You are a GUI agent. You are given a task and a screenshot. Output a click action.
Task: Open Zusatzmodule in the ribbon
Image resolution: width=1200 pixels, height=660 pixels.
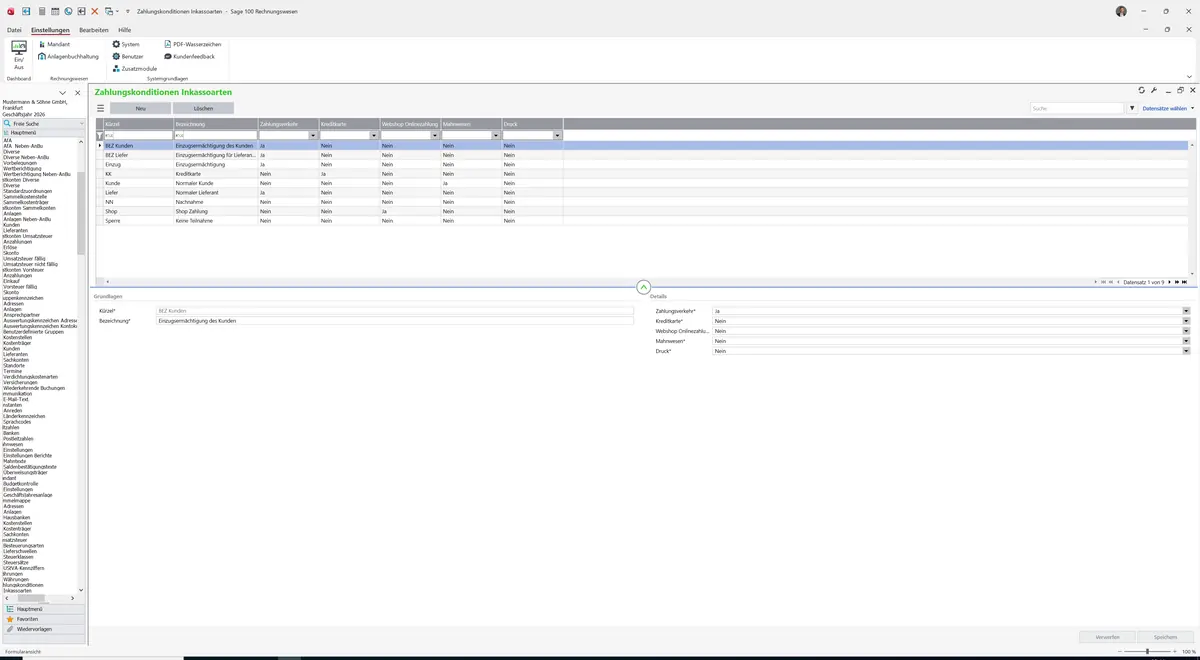point(135,69)
